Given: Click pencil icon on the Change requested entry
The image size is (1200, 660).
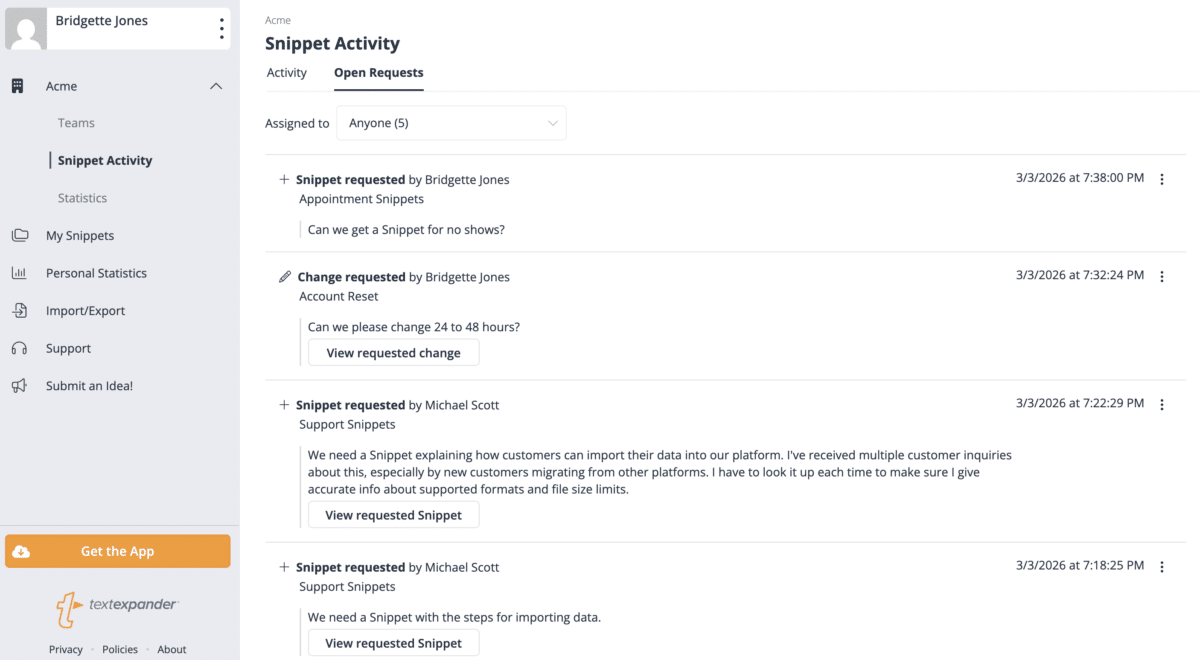Looking at the screenshot, I should tap(285, 277).
